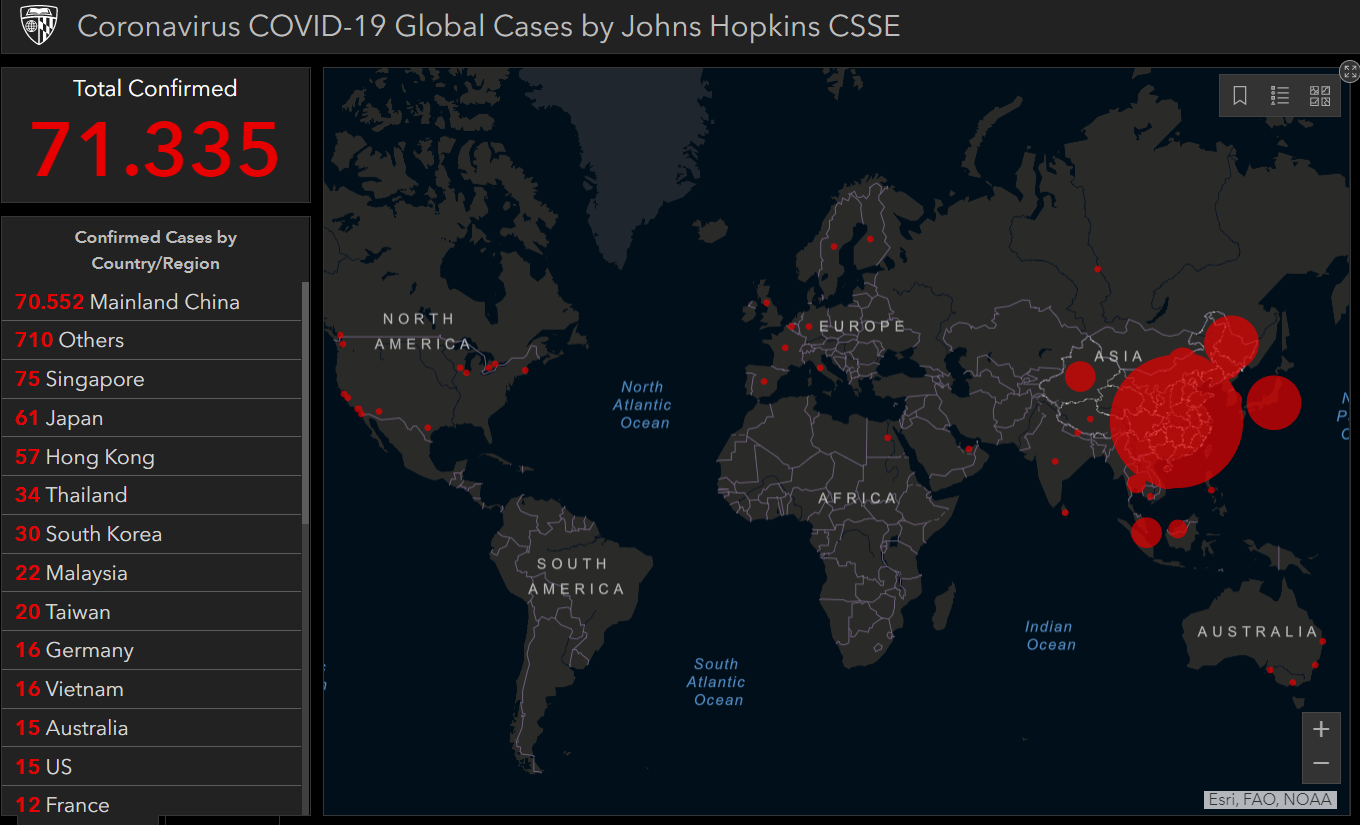Open the map bookmarks icon
Image resolution: width=1360 pixels, height=825 pixels.
pos(1240,96)
